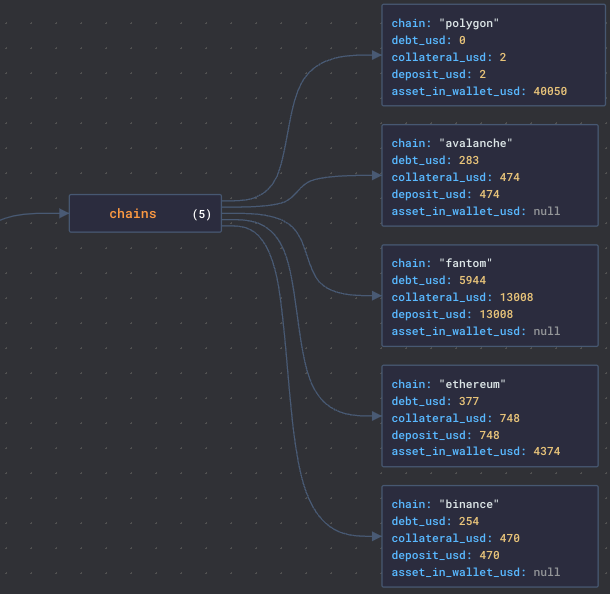Image resolution: width=610 pixels, height=594 pixels.
Task: Select asset_in_wallet_usd: 40050 row
Action: coord(479,91)
